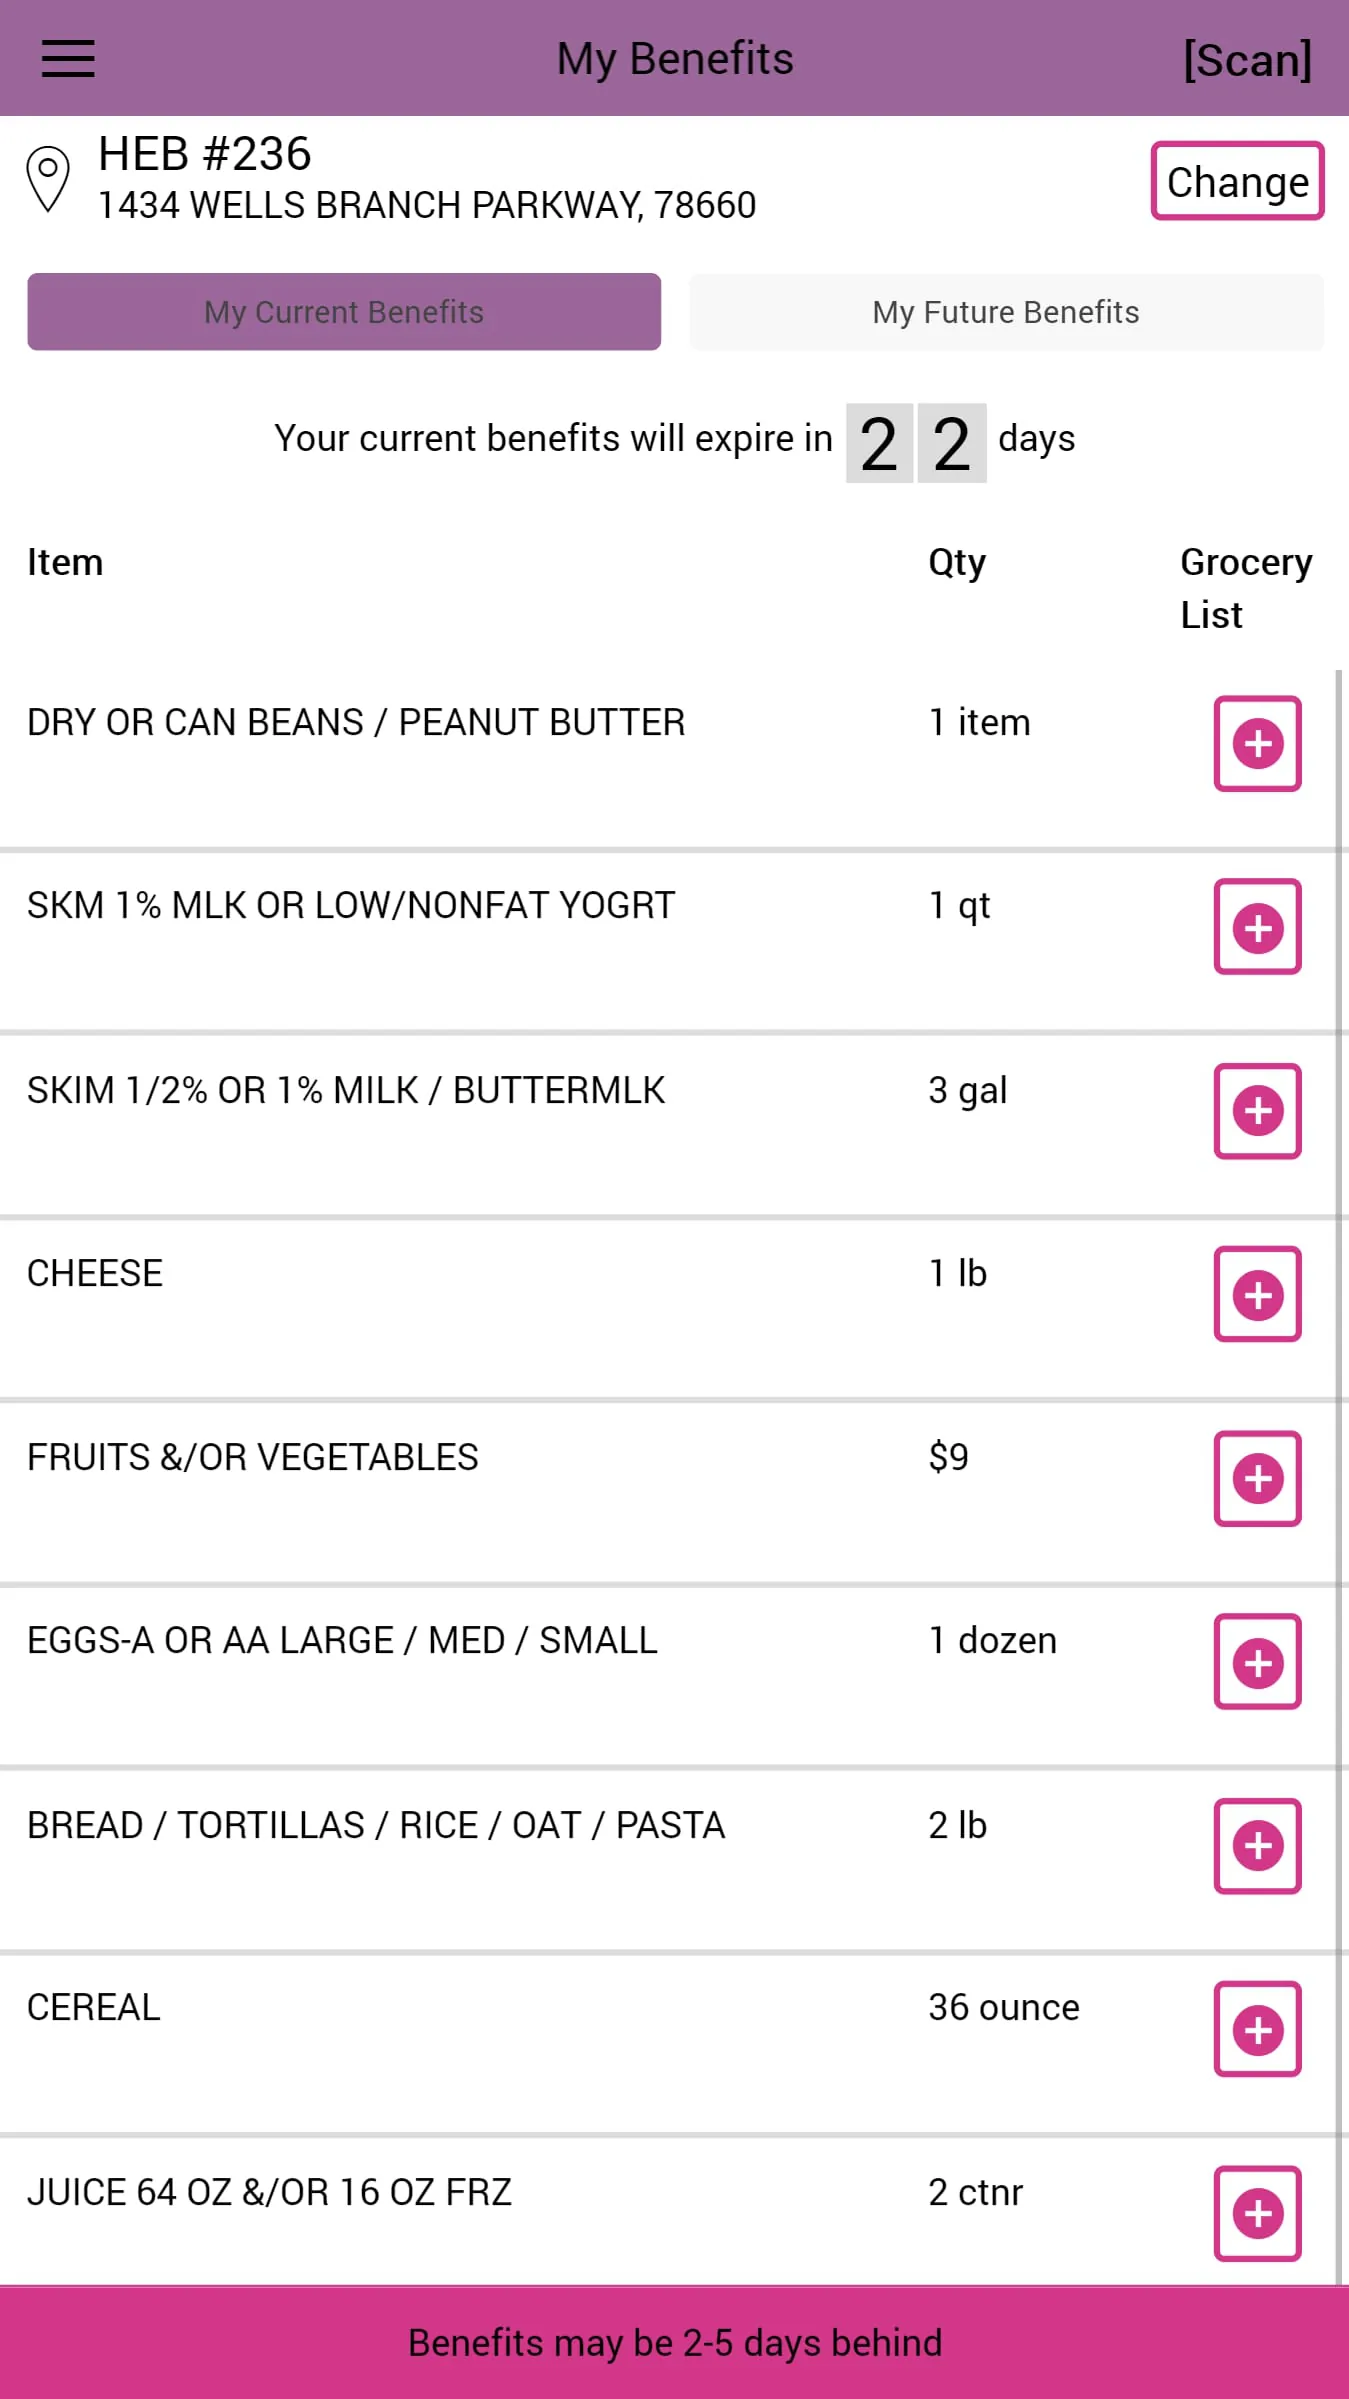Image resolution: width=1349 pixels, height=2399 pixels.
Task: Switch to My Future Benefits tab
Action: tap(1005, 312)
